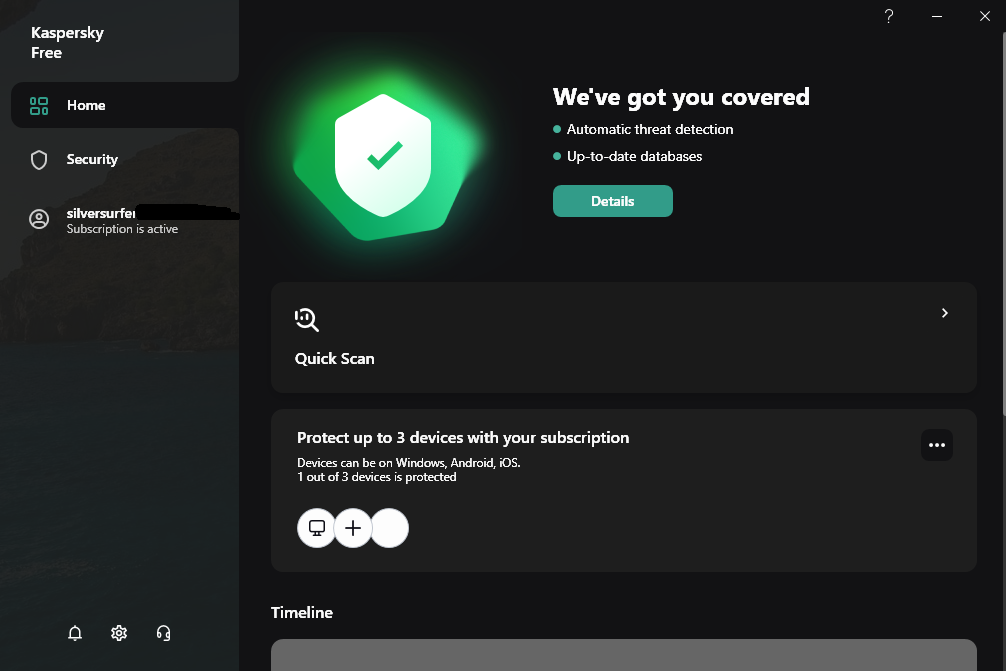Click the notifications bell icon
1006x671 pixels.
[75, 633]
